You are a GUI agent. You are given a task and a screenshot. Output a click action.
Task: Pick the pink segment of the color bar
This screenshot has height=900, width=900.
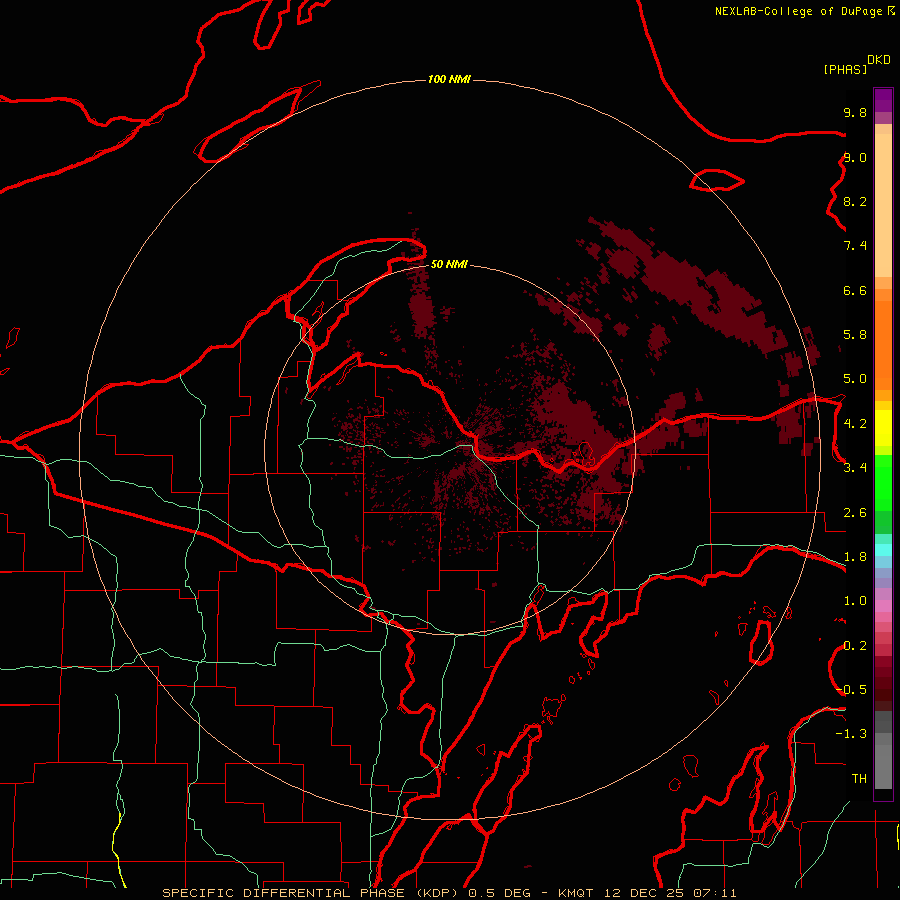[x=883, y=606]
